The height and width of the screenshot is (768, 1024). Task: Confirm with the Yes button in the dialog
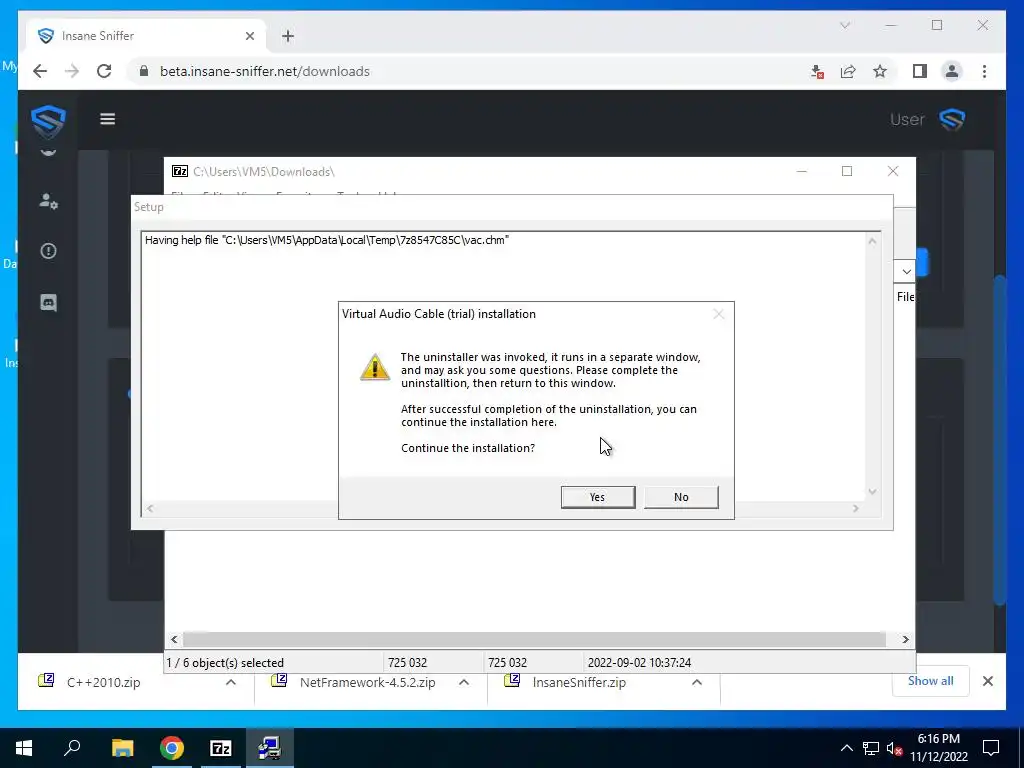coord(598,497)
